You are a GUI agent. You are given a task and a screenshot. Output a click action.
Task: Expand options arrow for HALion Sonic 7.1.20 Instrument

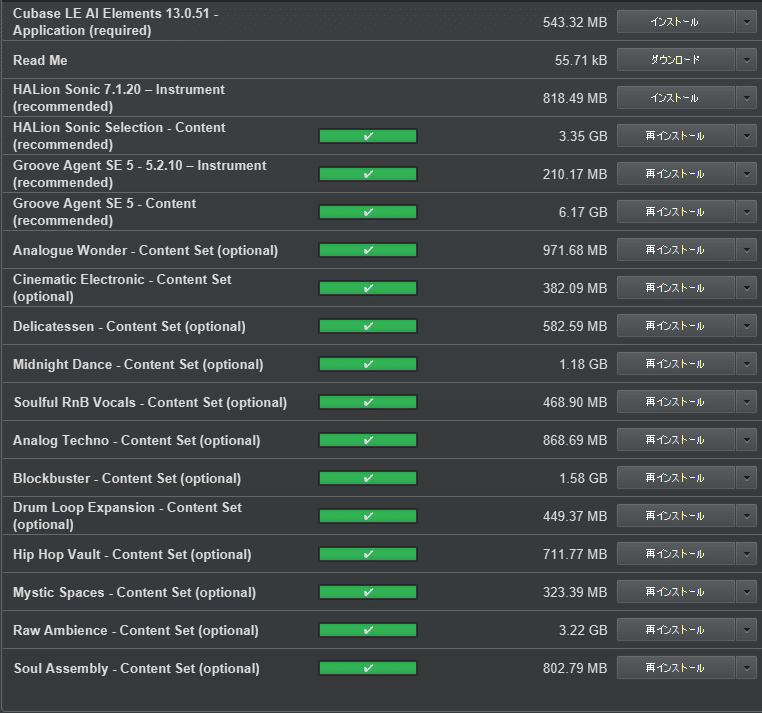click(746, 98)
